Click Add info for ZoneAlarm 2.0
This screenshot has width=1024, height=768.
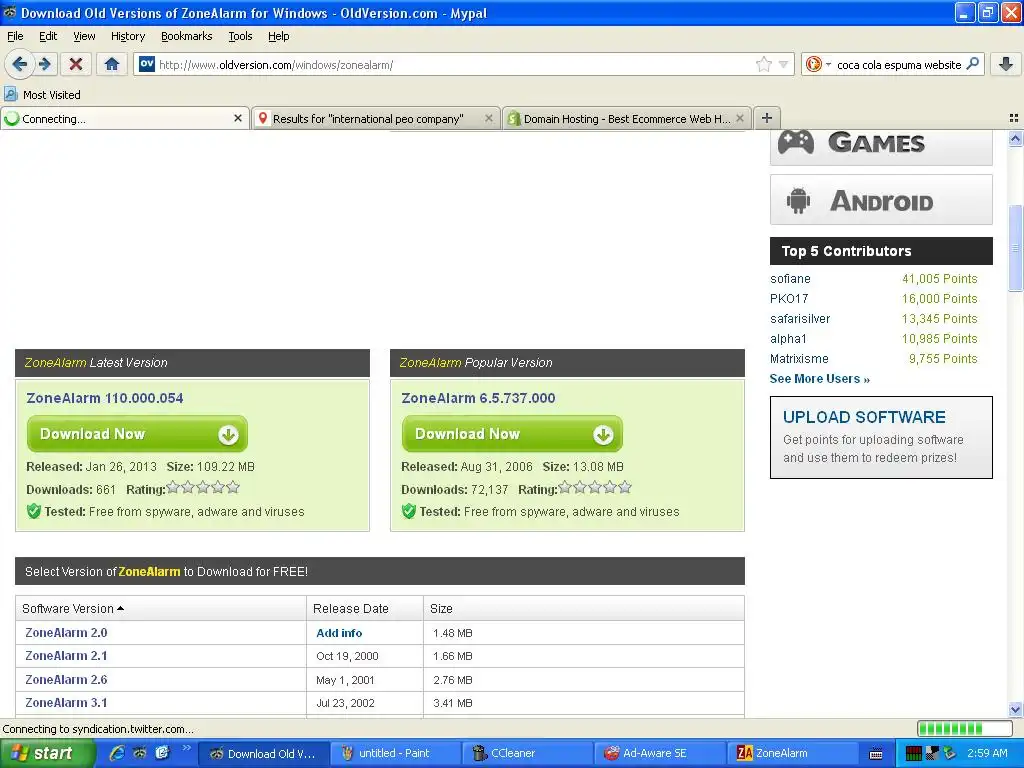coord(339,633)
